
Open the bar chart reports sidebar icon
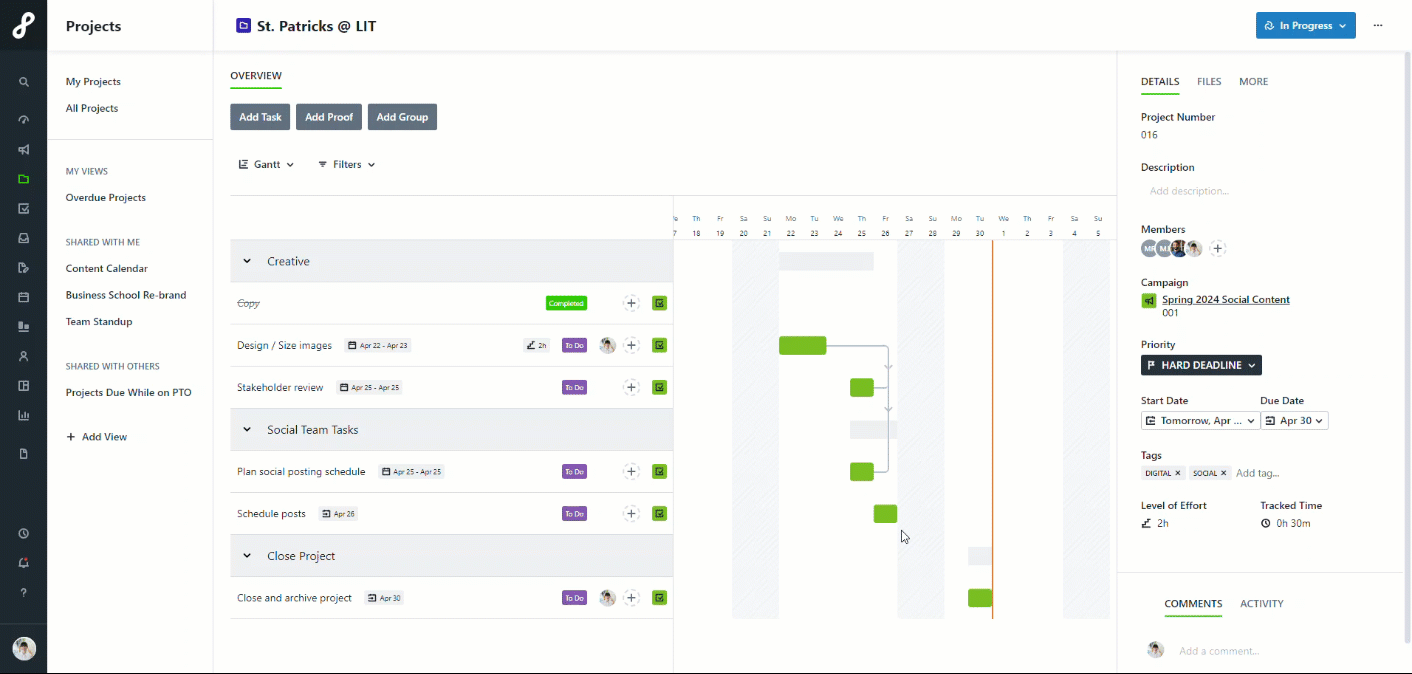coord(24,415)
